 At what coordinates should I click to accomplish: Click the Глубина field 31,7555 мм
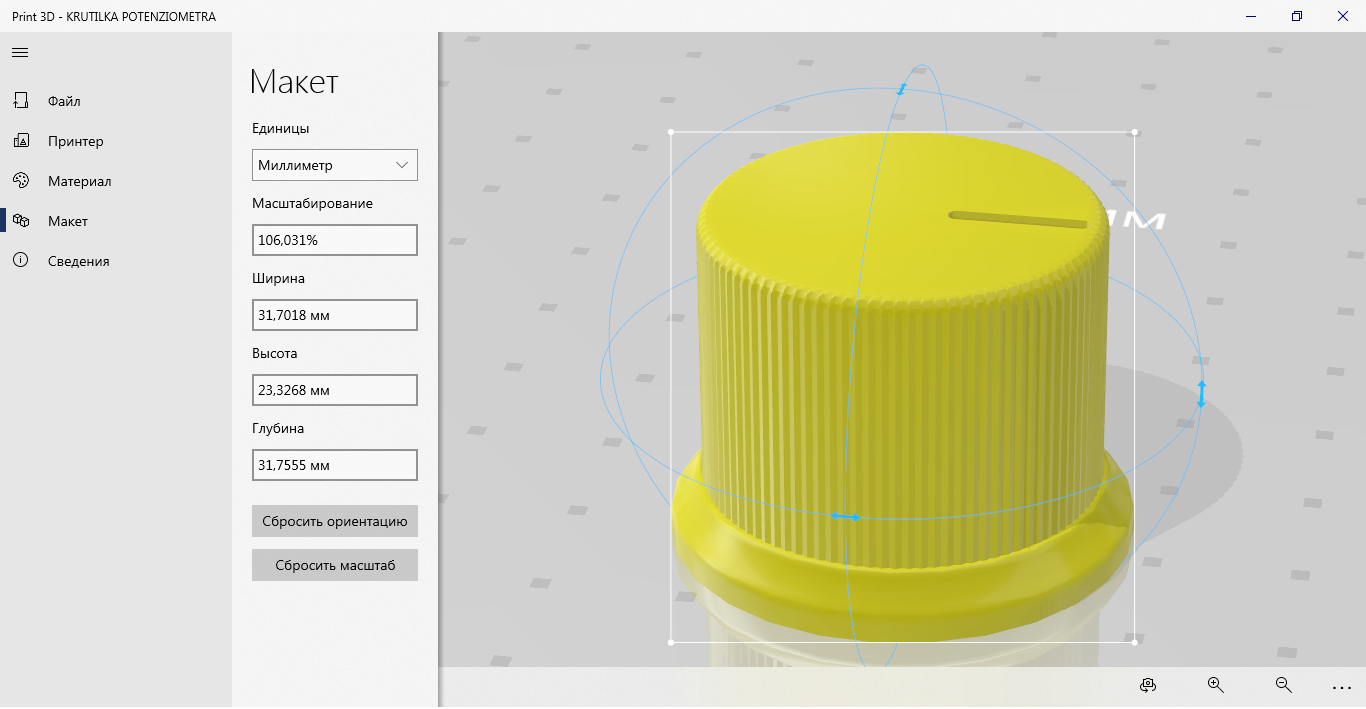click(335, 465)
